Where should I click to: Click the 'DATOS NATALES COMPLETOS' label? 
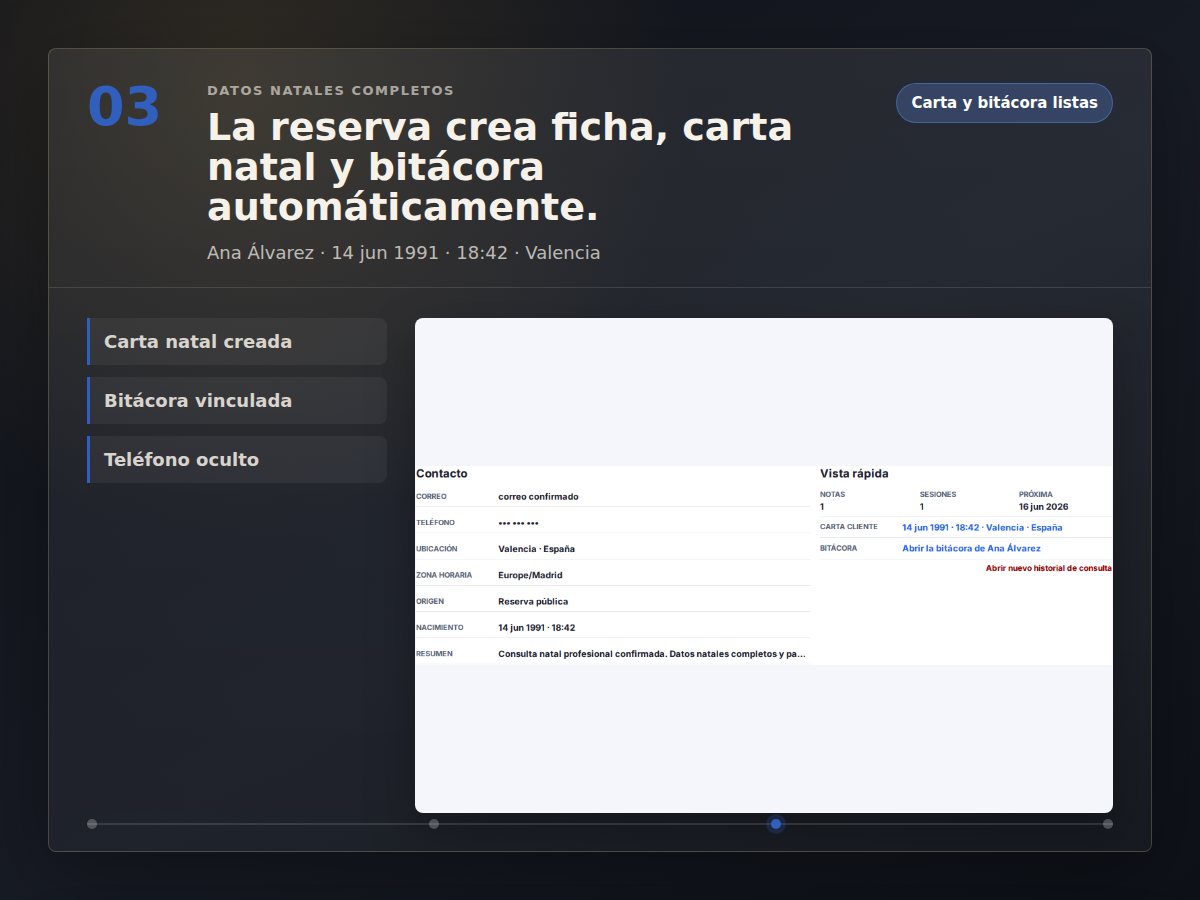(x=330, y=91)
